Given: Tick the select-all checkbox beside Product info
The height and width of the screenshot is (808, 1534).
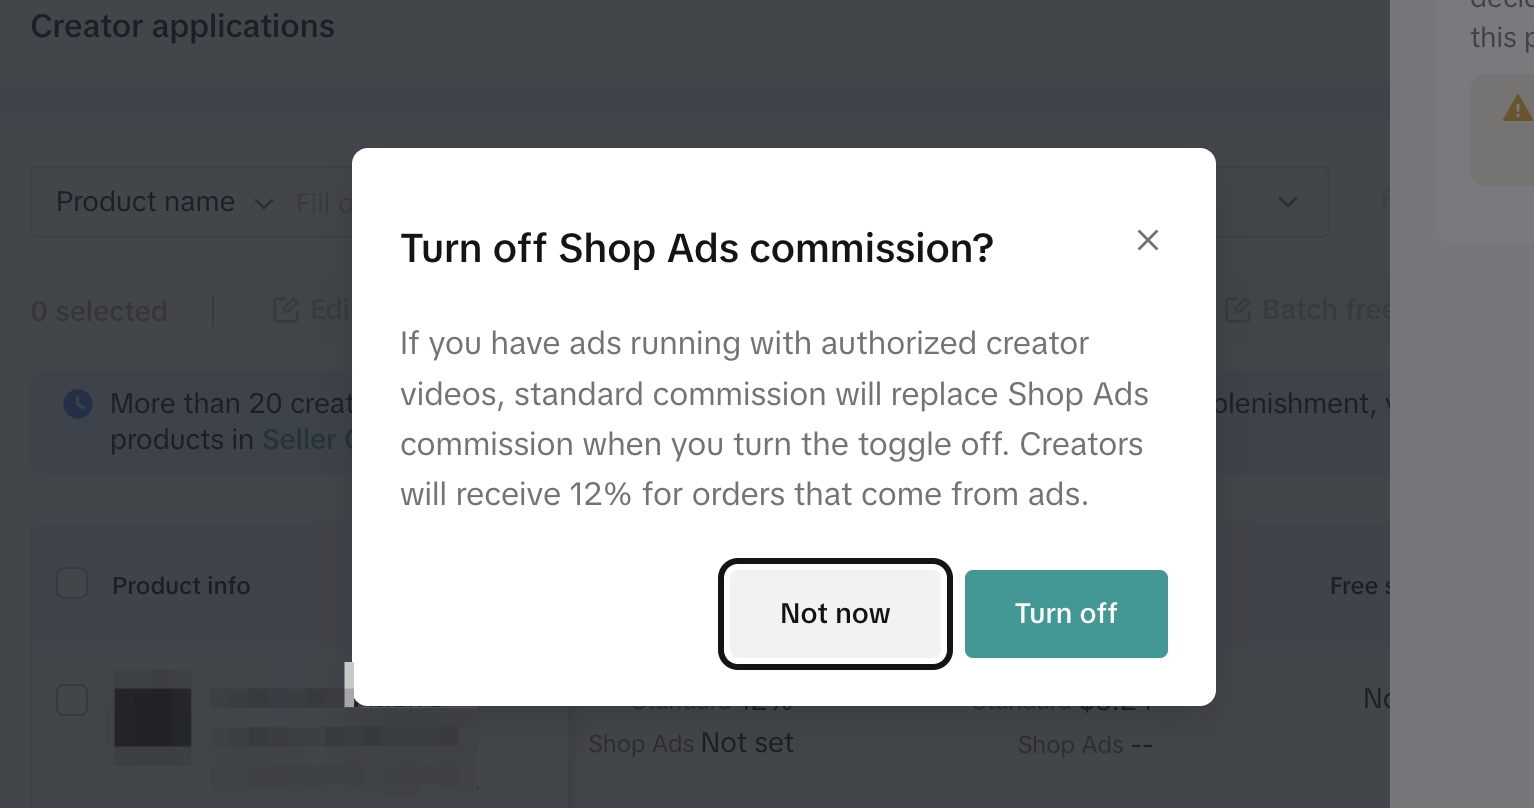Looking at the screenshot, I should click(72, 584).
